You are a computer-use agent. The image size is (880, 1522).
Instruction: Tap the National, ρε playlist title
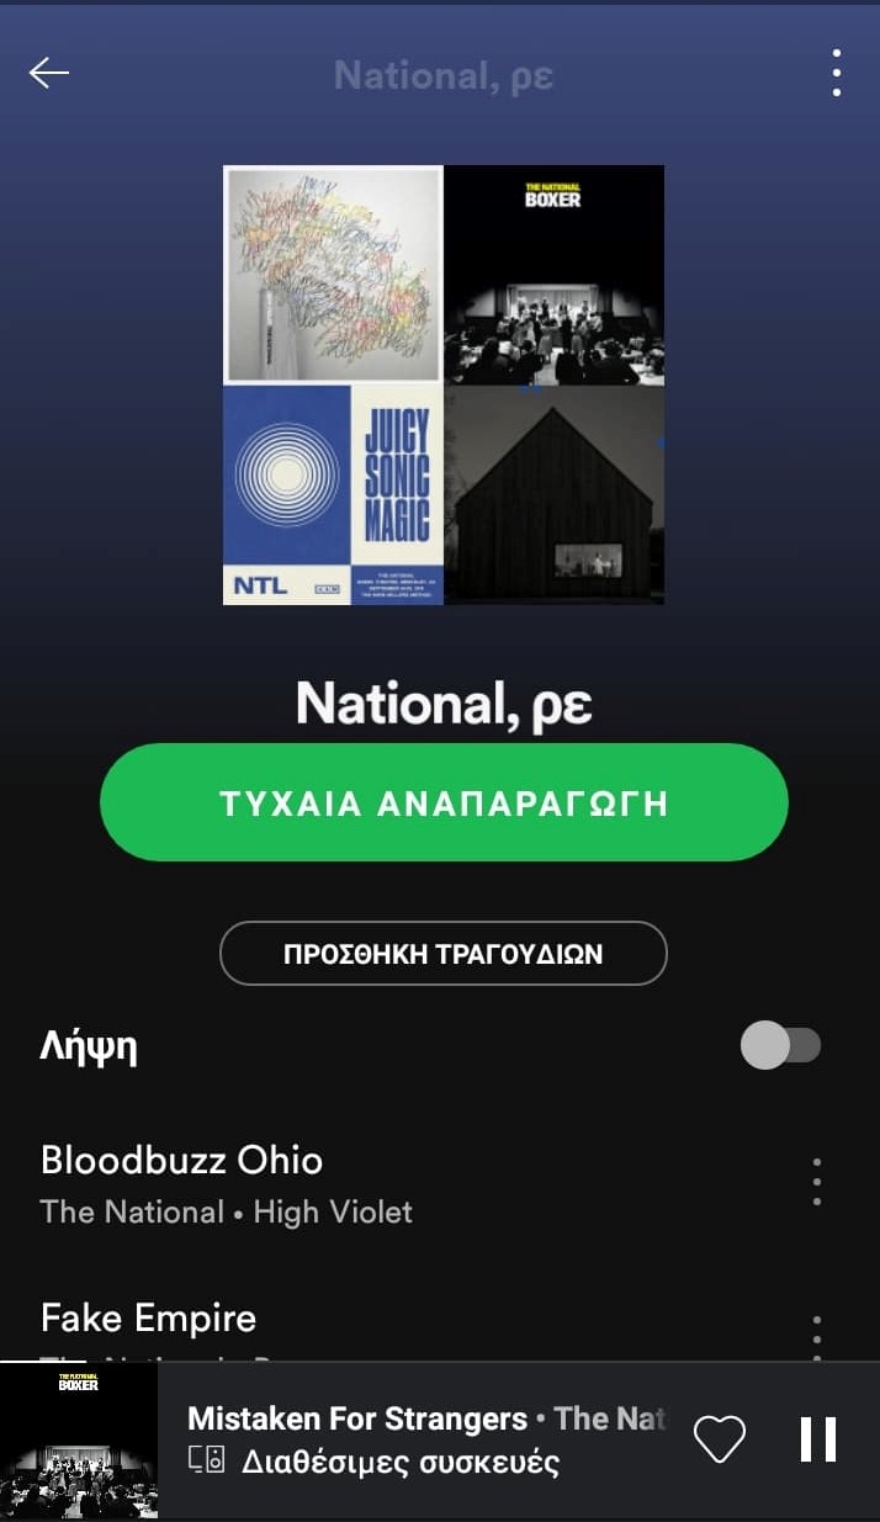[x=444, y=703]
